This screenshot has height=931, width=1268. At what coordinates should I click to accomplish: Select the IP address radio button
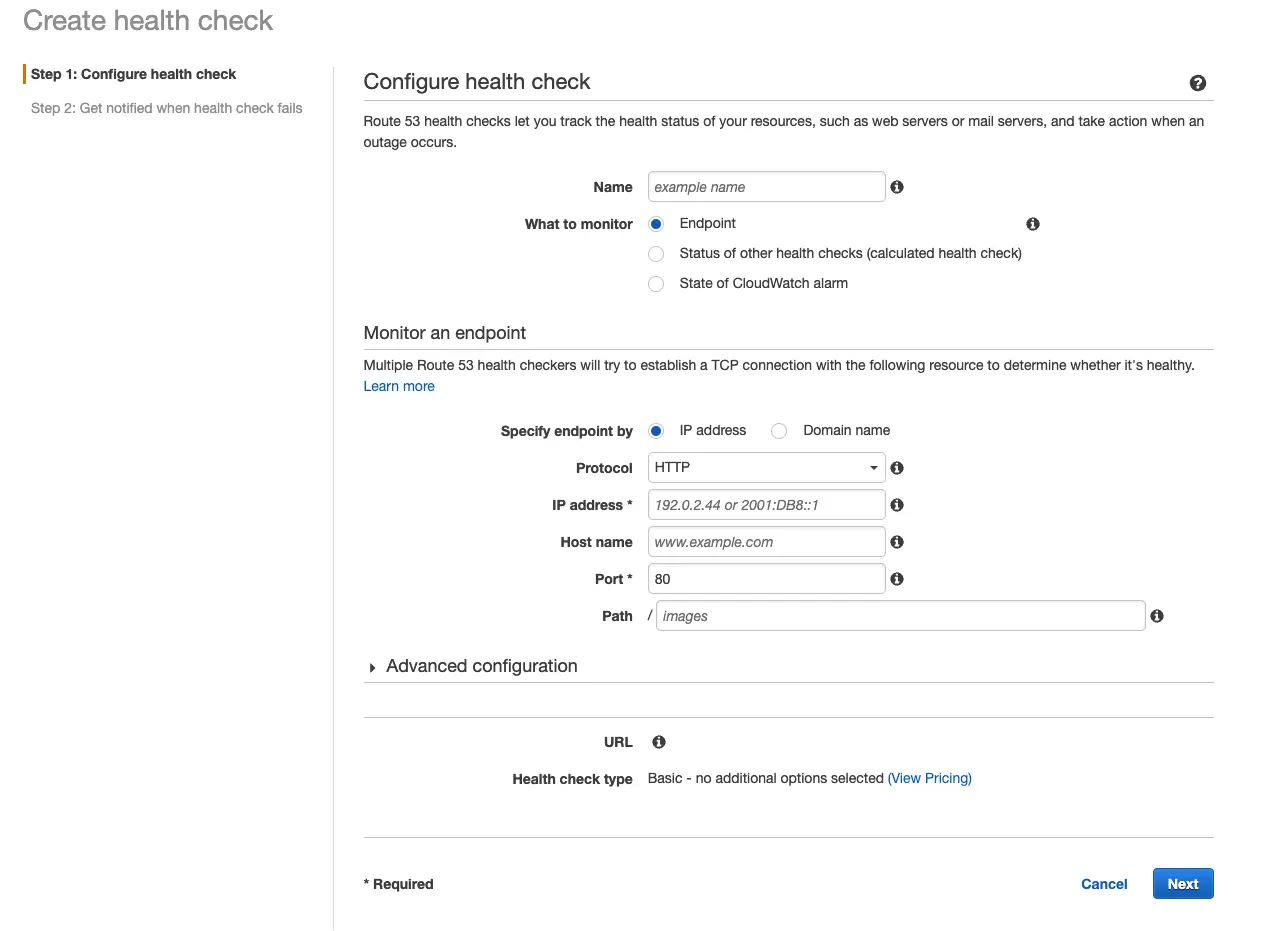pos(656,431)
